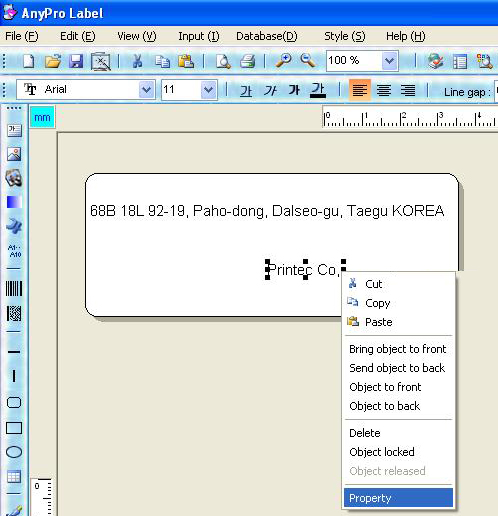Expand the font size 11 dropdown
Image resolution: width=498 pixels, height=516 pixels.
click(209, 90)
